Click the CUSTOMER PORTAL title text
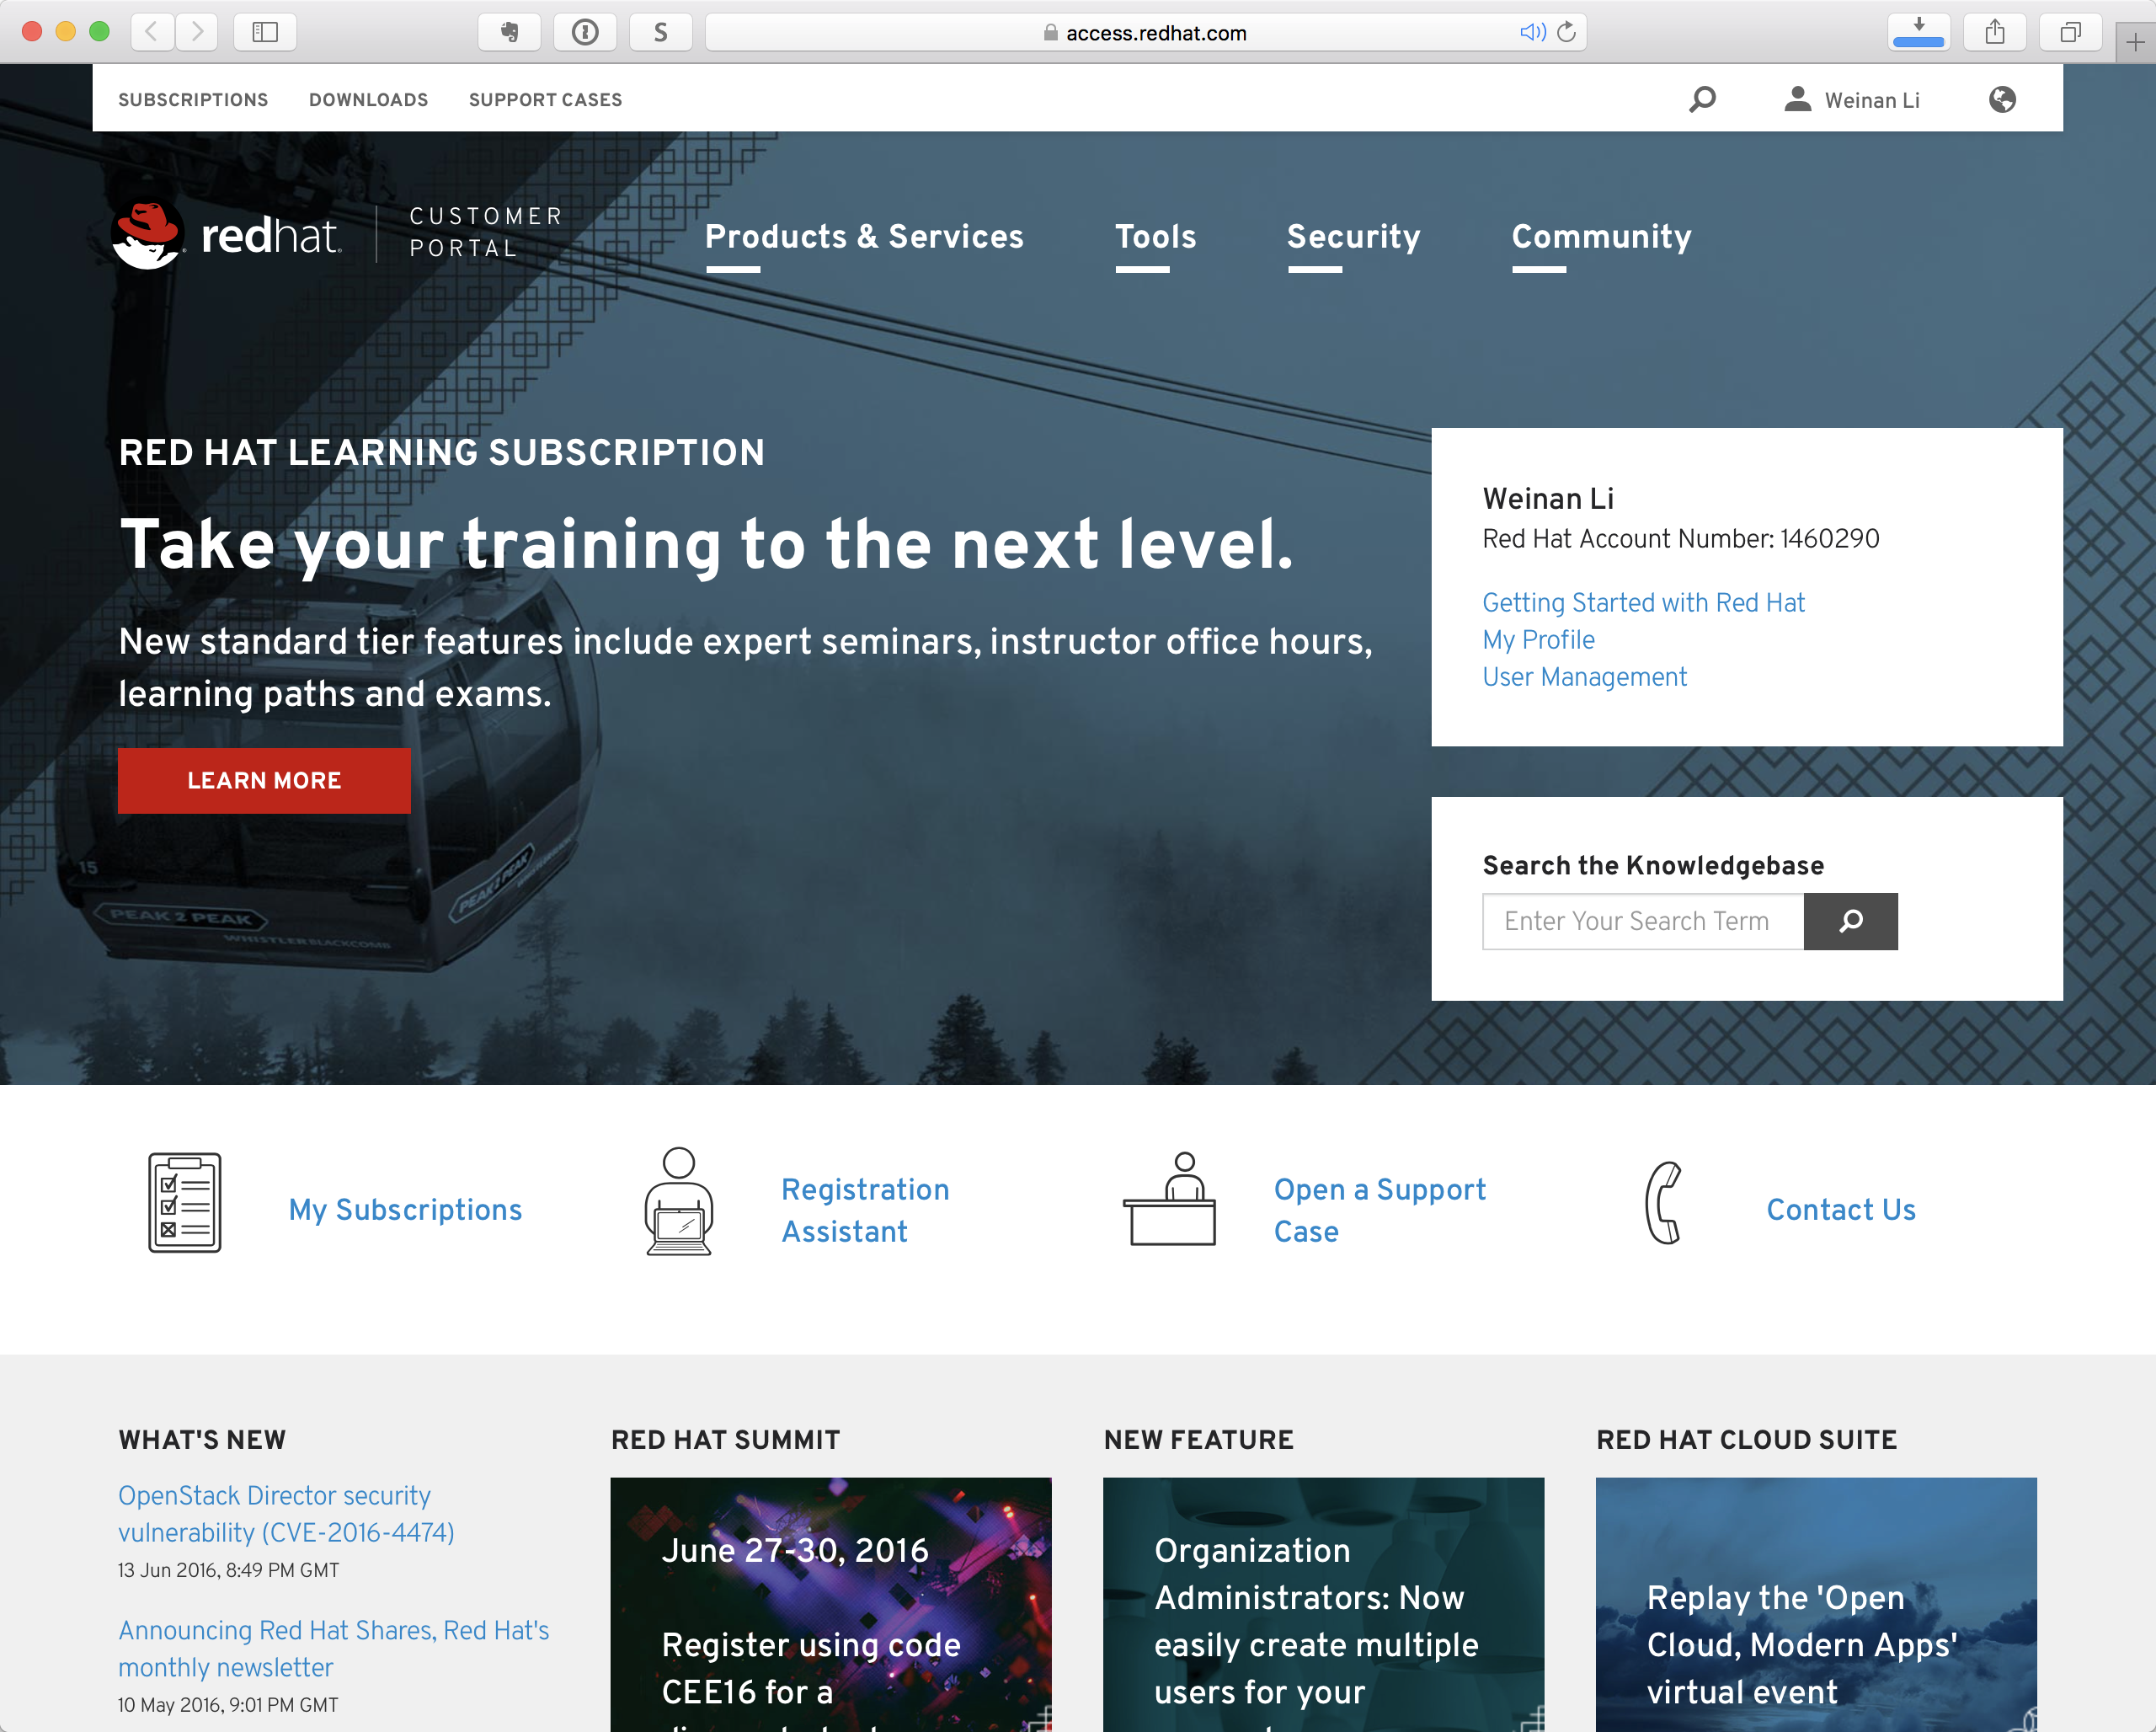2156x1732 pixels. tap(486, 232)
